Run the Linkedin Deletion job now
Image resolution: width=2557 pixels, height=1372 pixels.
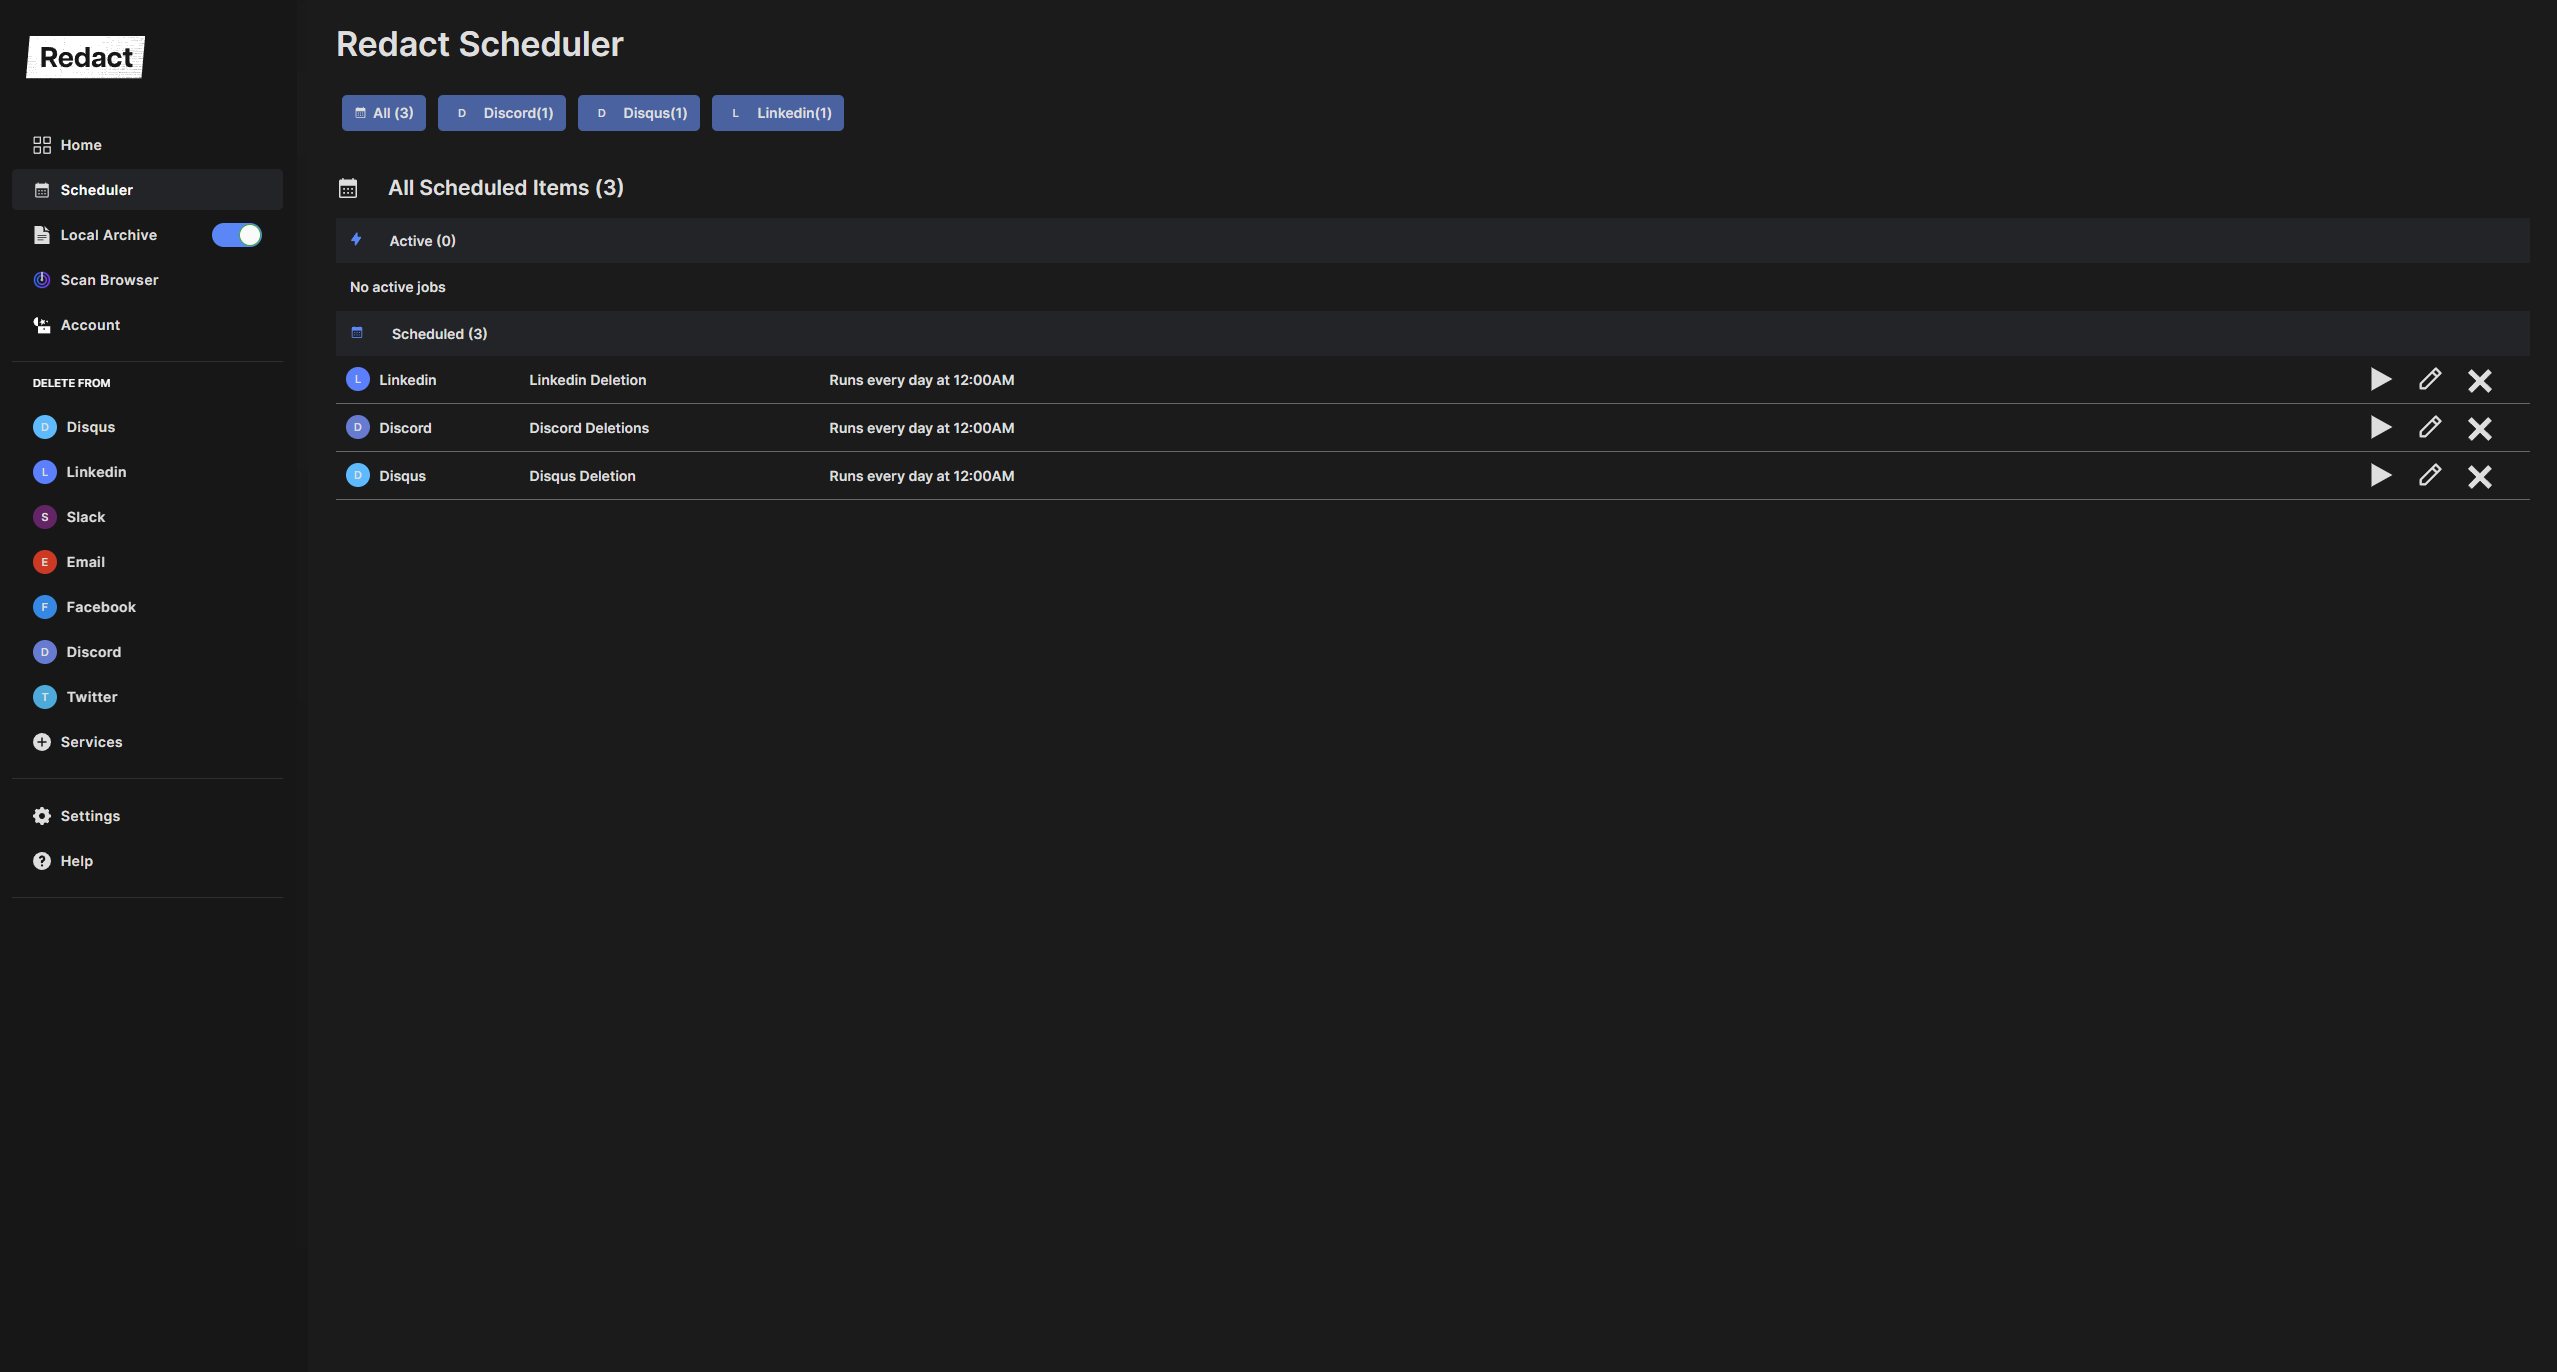(2380, 380)
